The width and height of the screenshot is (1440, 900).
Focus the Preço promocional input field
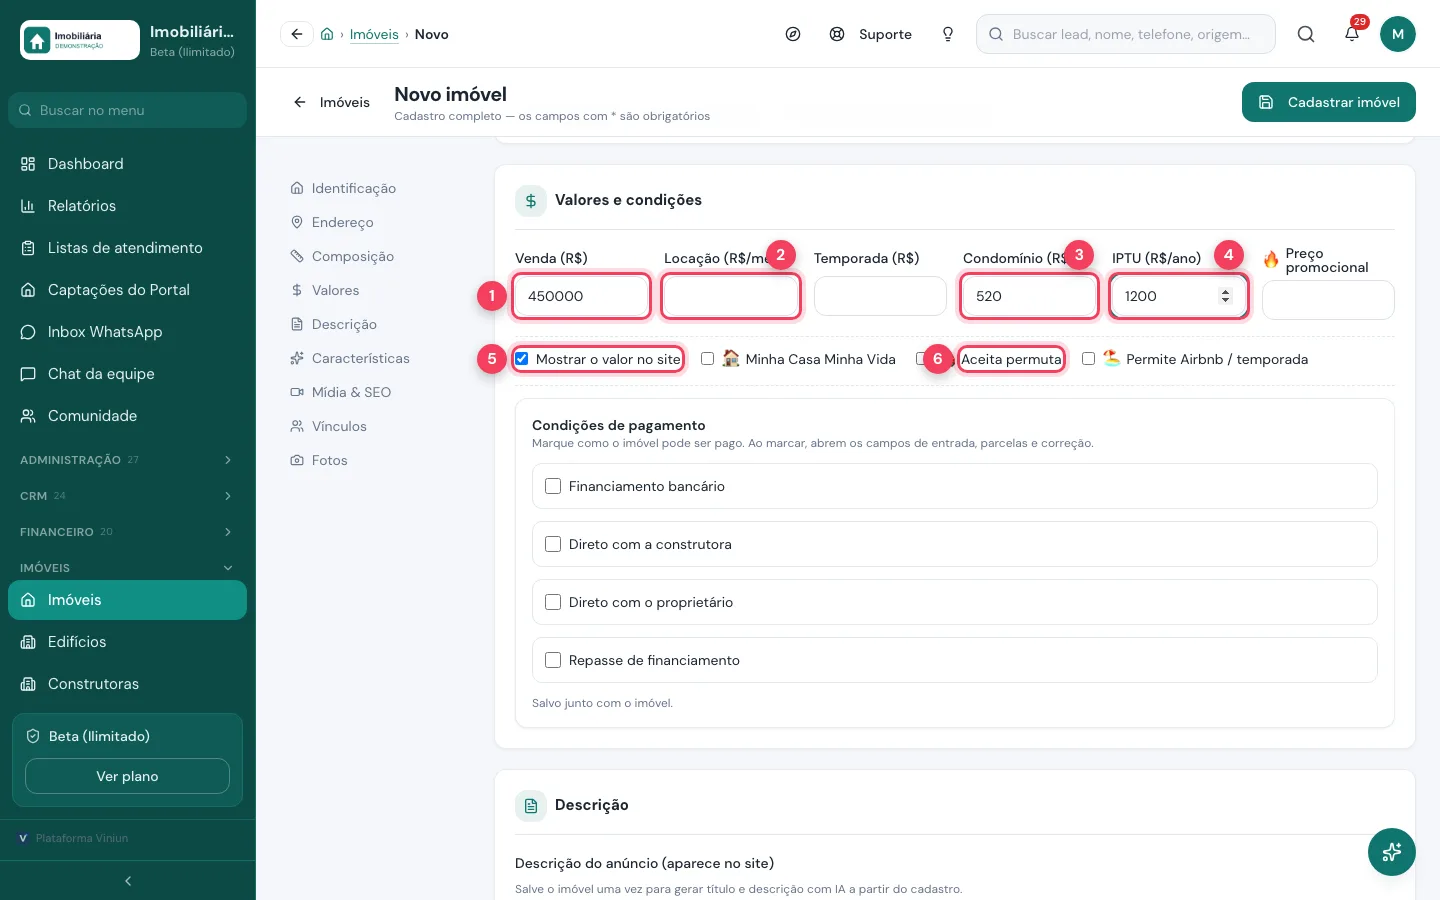pyautogui.click(x=1328, y=300)
